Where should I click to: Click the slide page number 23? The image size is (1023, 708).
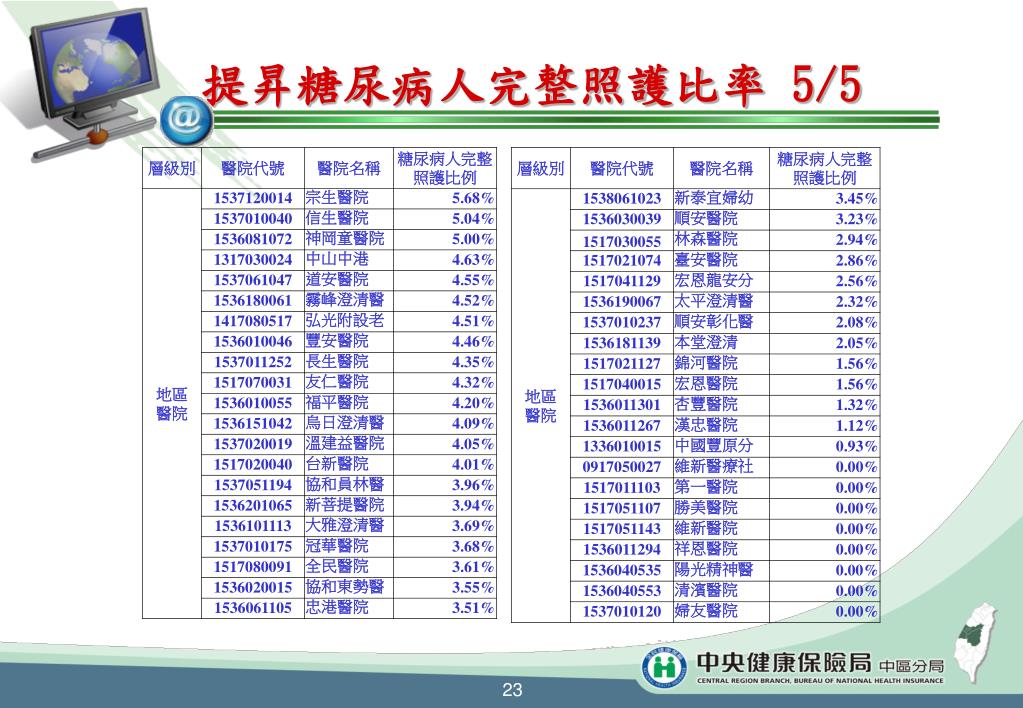tap(512, 690)
